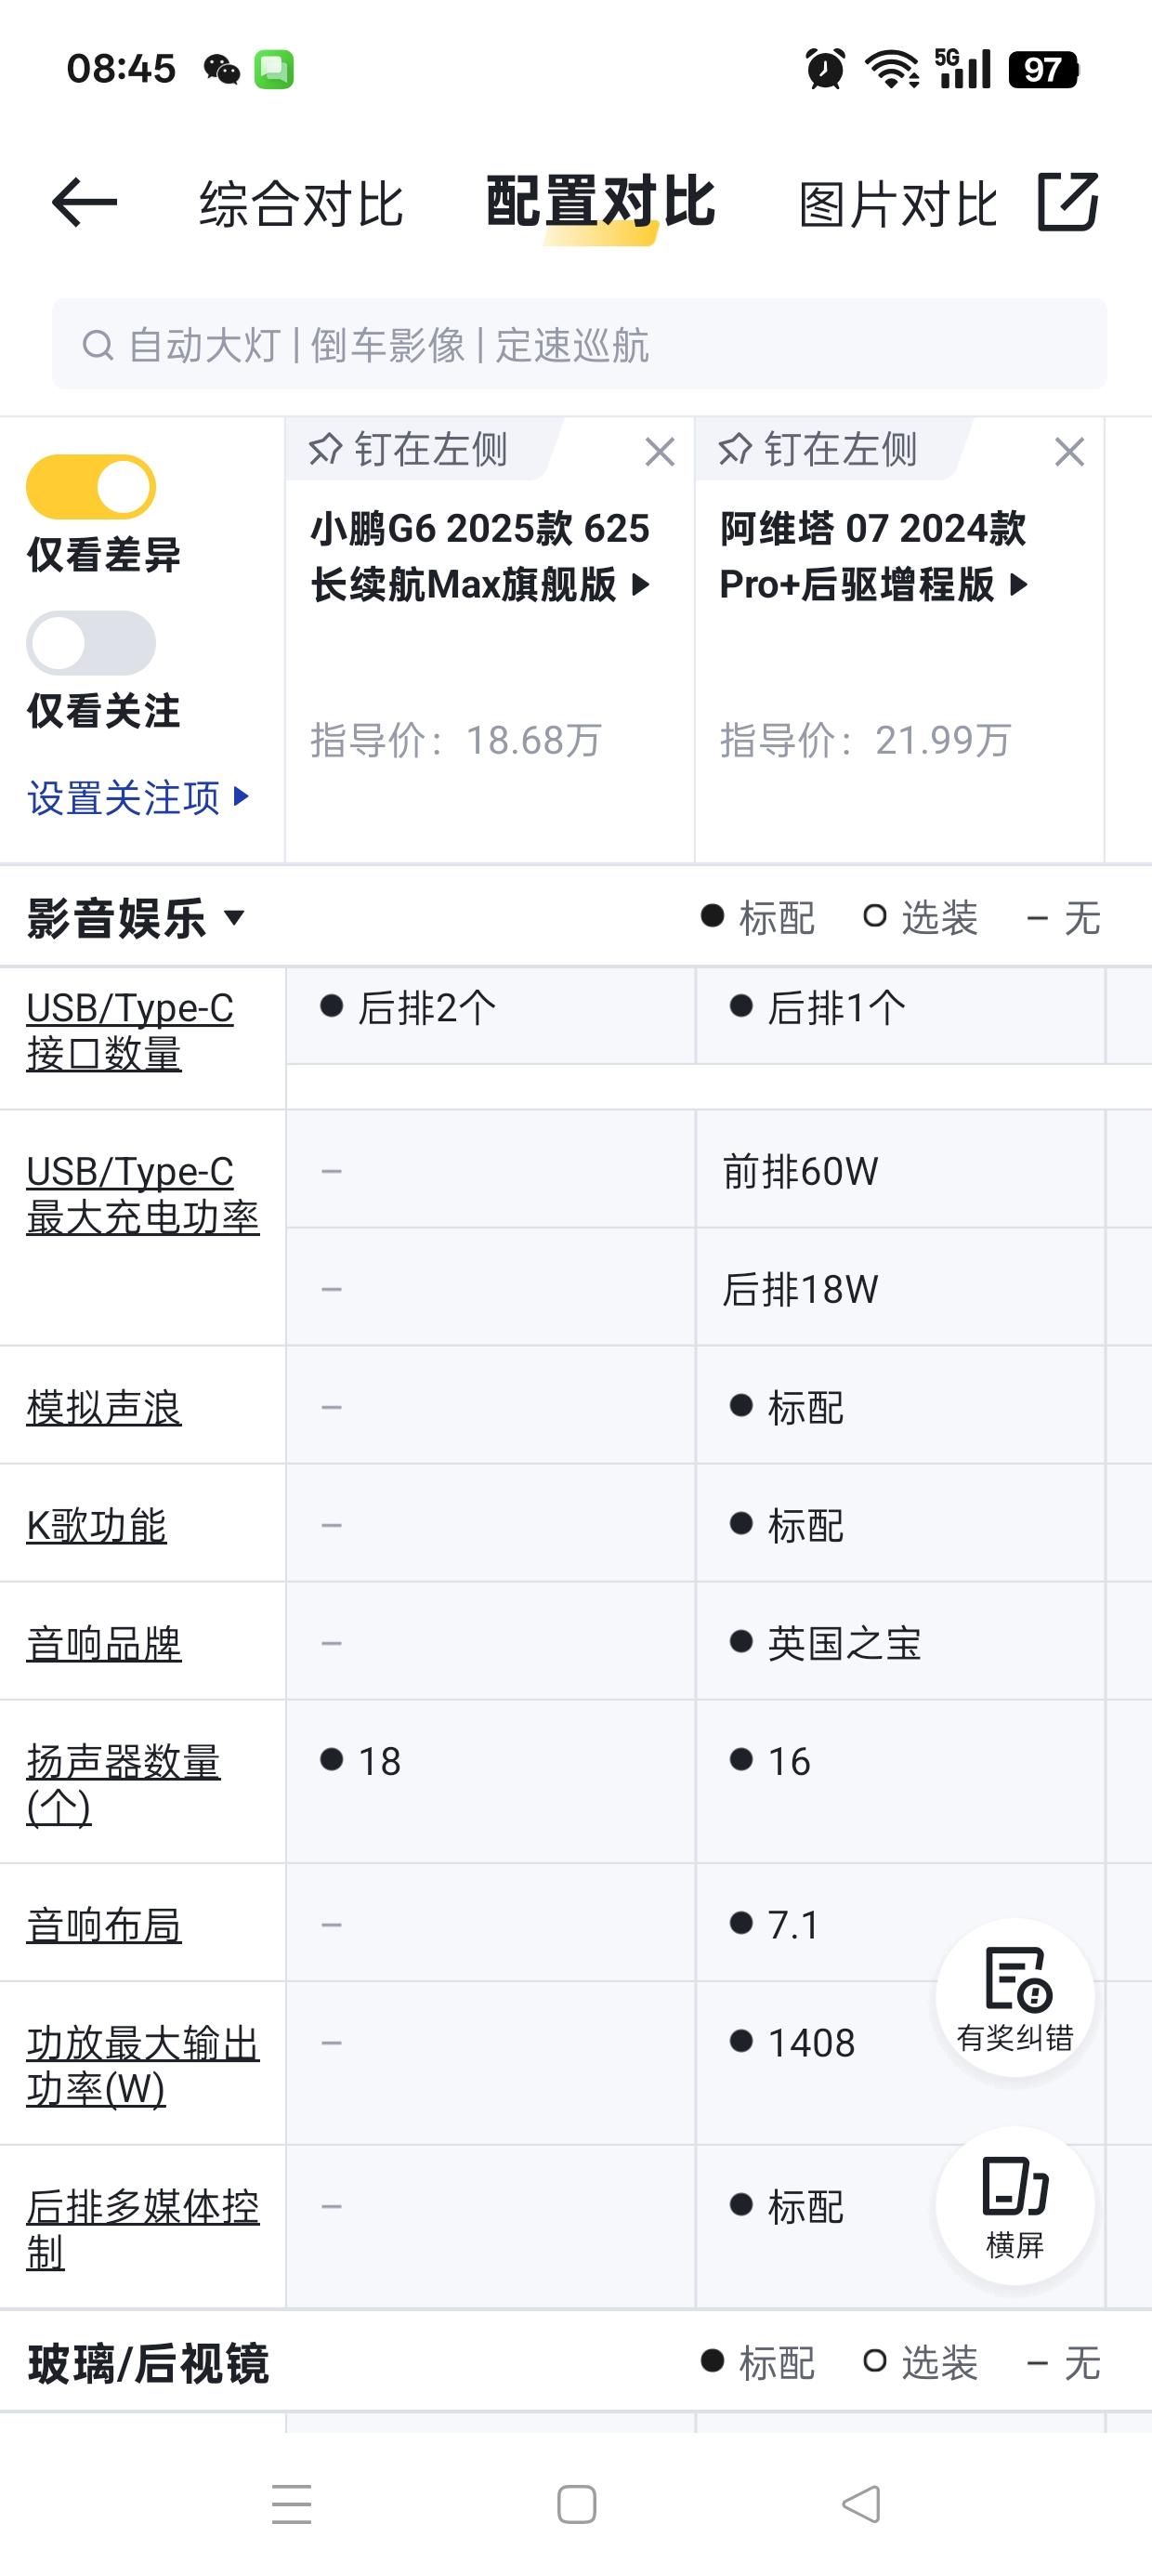Viewport: 1152px width, 2576px height.
Task: Open 小鹏G6 2025款 model selector
Action: click(x=481, y=556)
